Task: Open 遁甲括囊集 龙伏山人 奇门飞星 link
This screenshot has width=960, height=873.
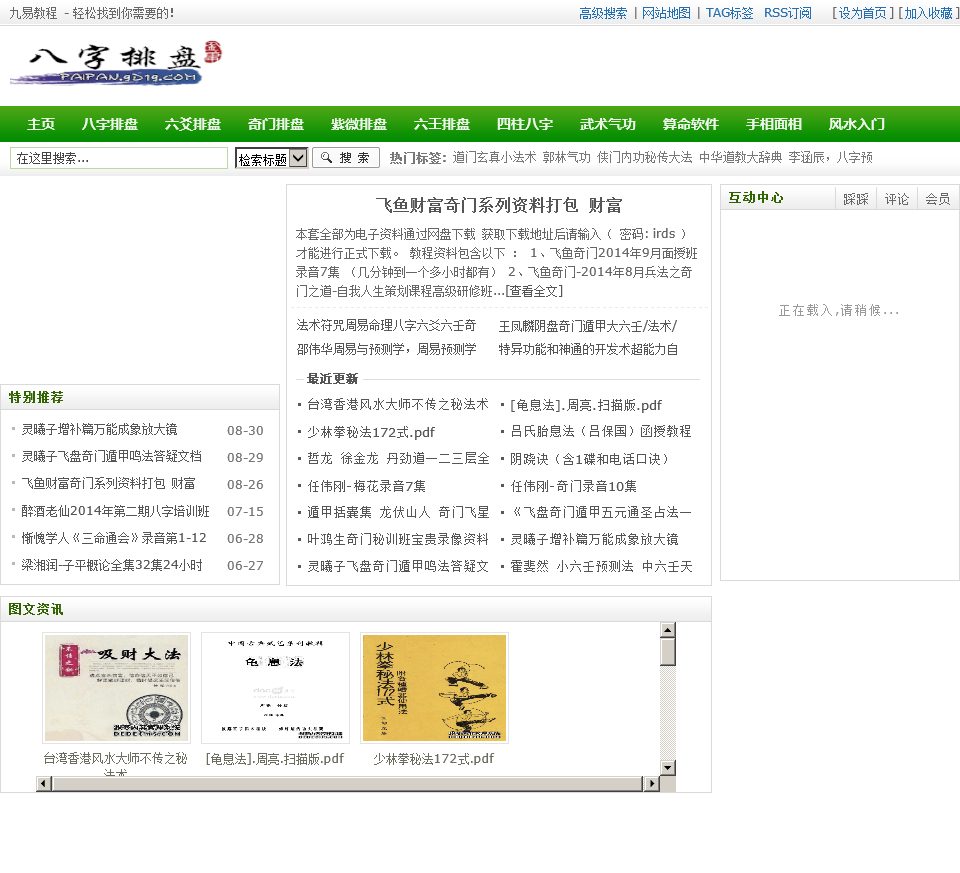Action: (x=399, y=512)
